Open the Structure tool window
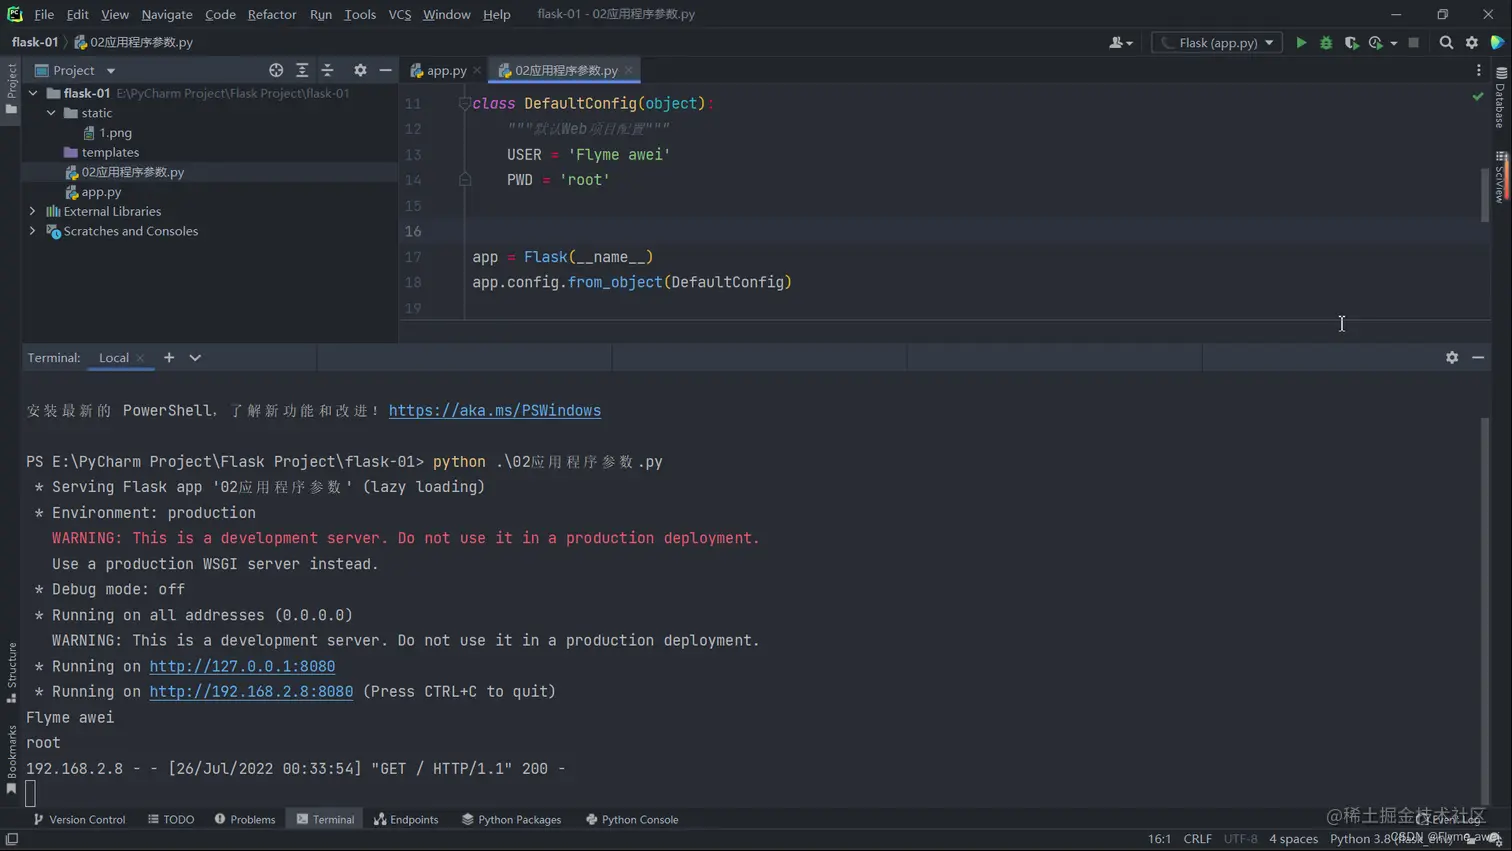1512x851 pixels. pyautogui.click(x=11, y=672)
